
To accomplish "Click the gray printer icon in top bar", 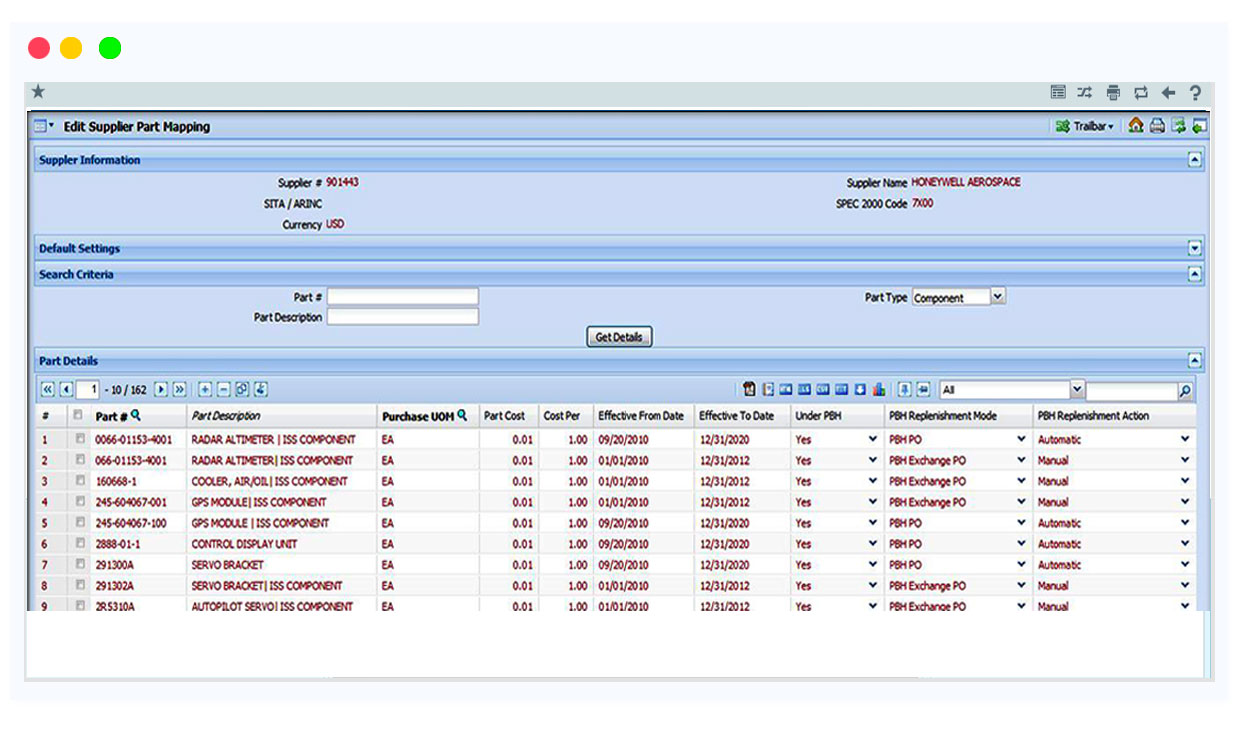I will pos(1113,93).
